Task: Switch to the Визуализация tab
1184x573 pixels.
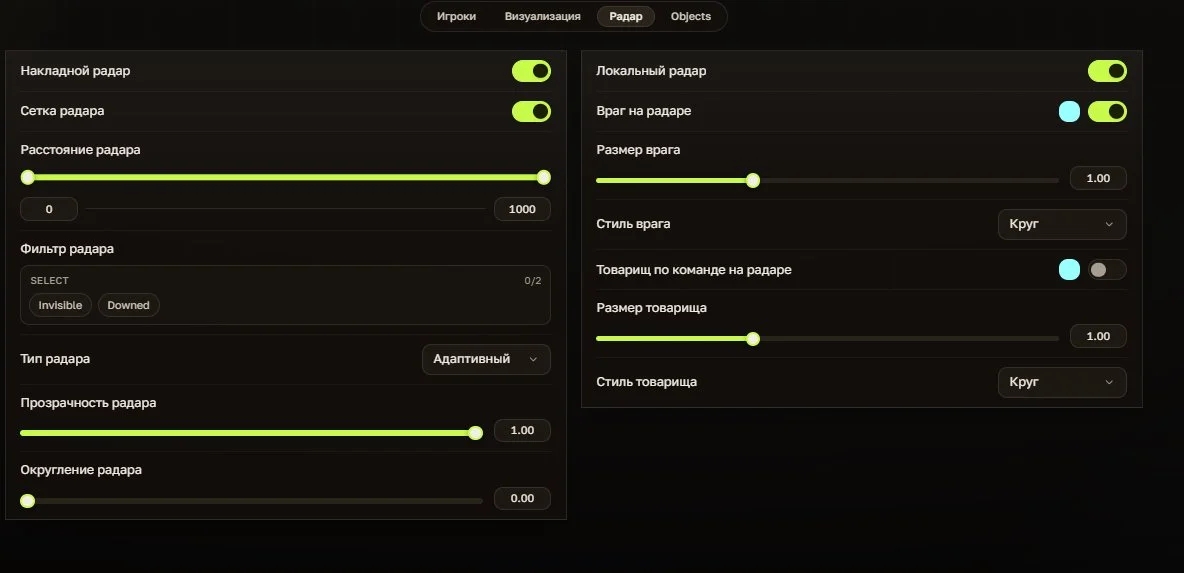Action: pos(542,17)
